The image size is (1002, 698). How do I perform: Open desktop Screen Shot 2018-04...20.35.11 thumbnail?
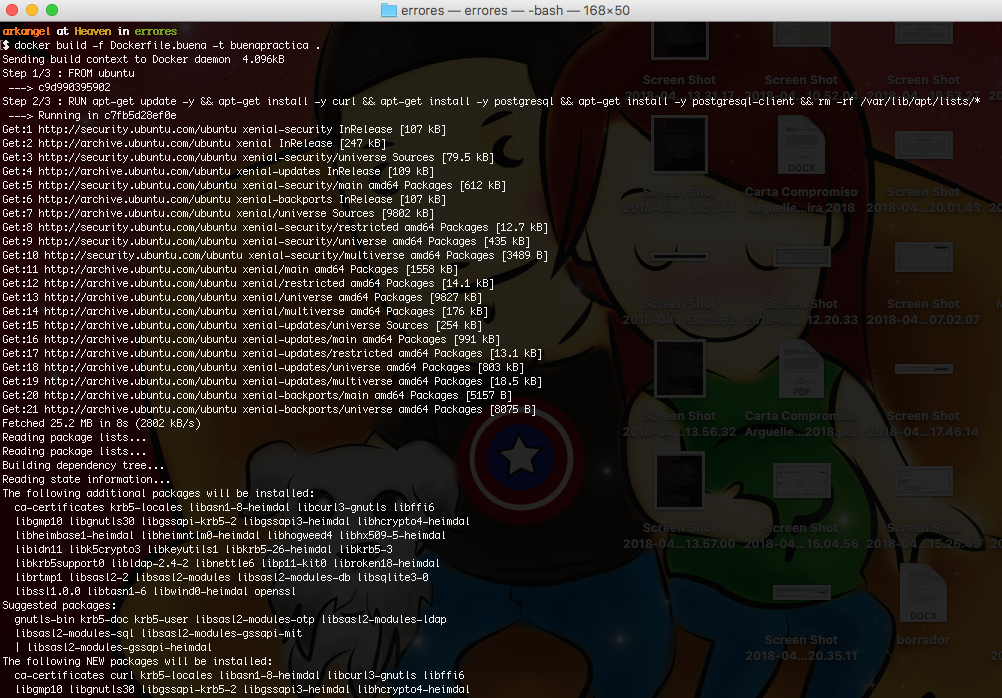pos(801,593)
